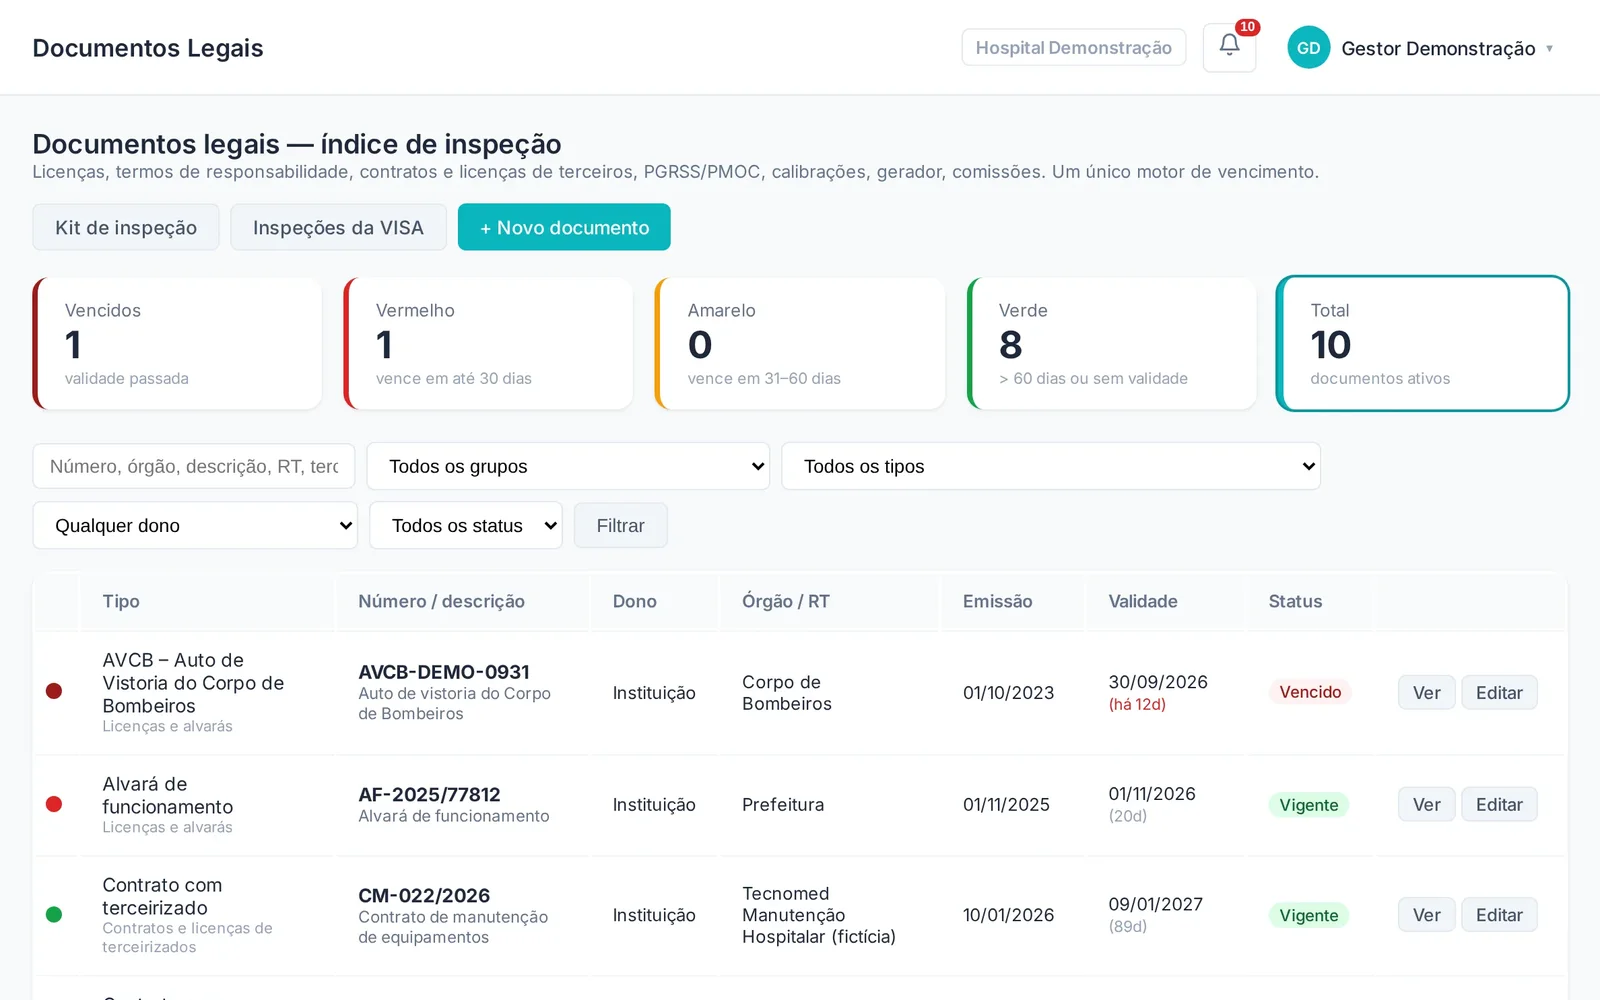Click the Hospital Demonstração button
Image resolution: width=1600 pixels, height=1000 pixels.
pos(1074,47)
